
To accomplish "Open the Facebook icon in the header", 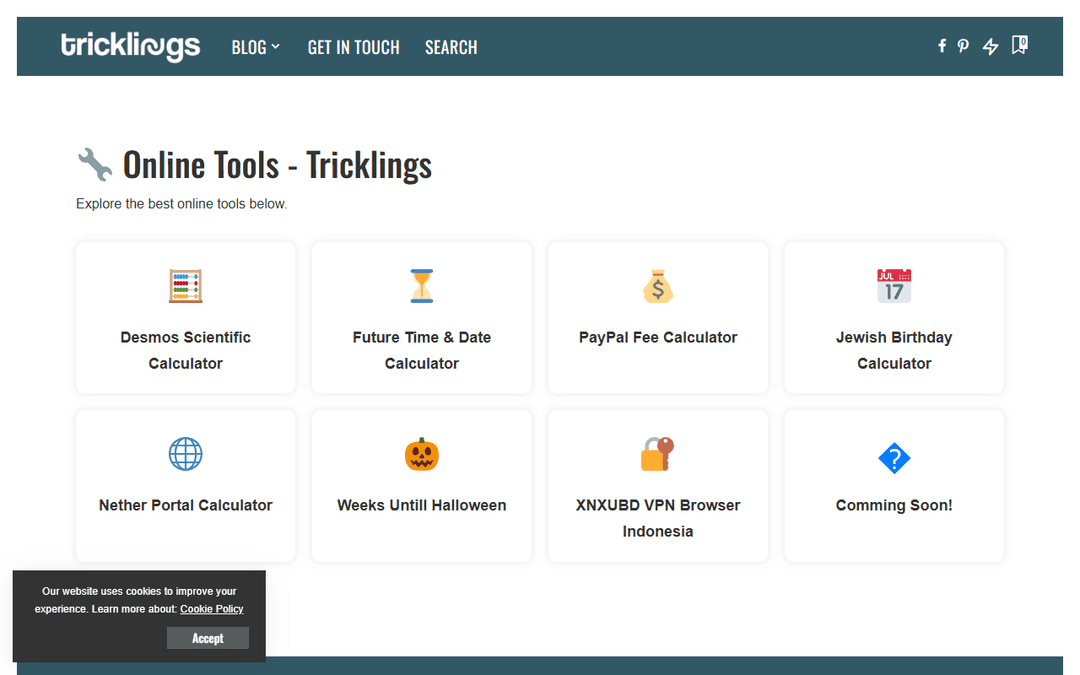I will (x=942, y=46).
